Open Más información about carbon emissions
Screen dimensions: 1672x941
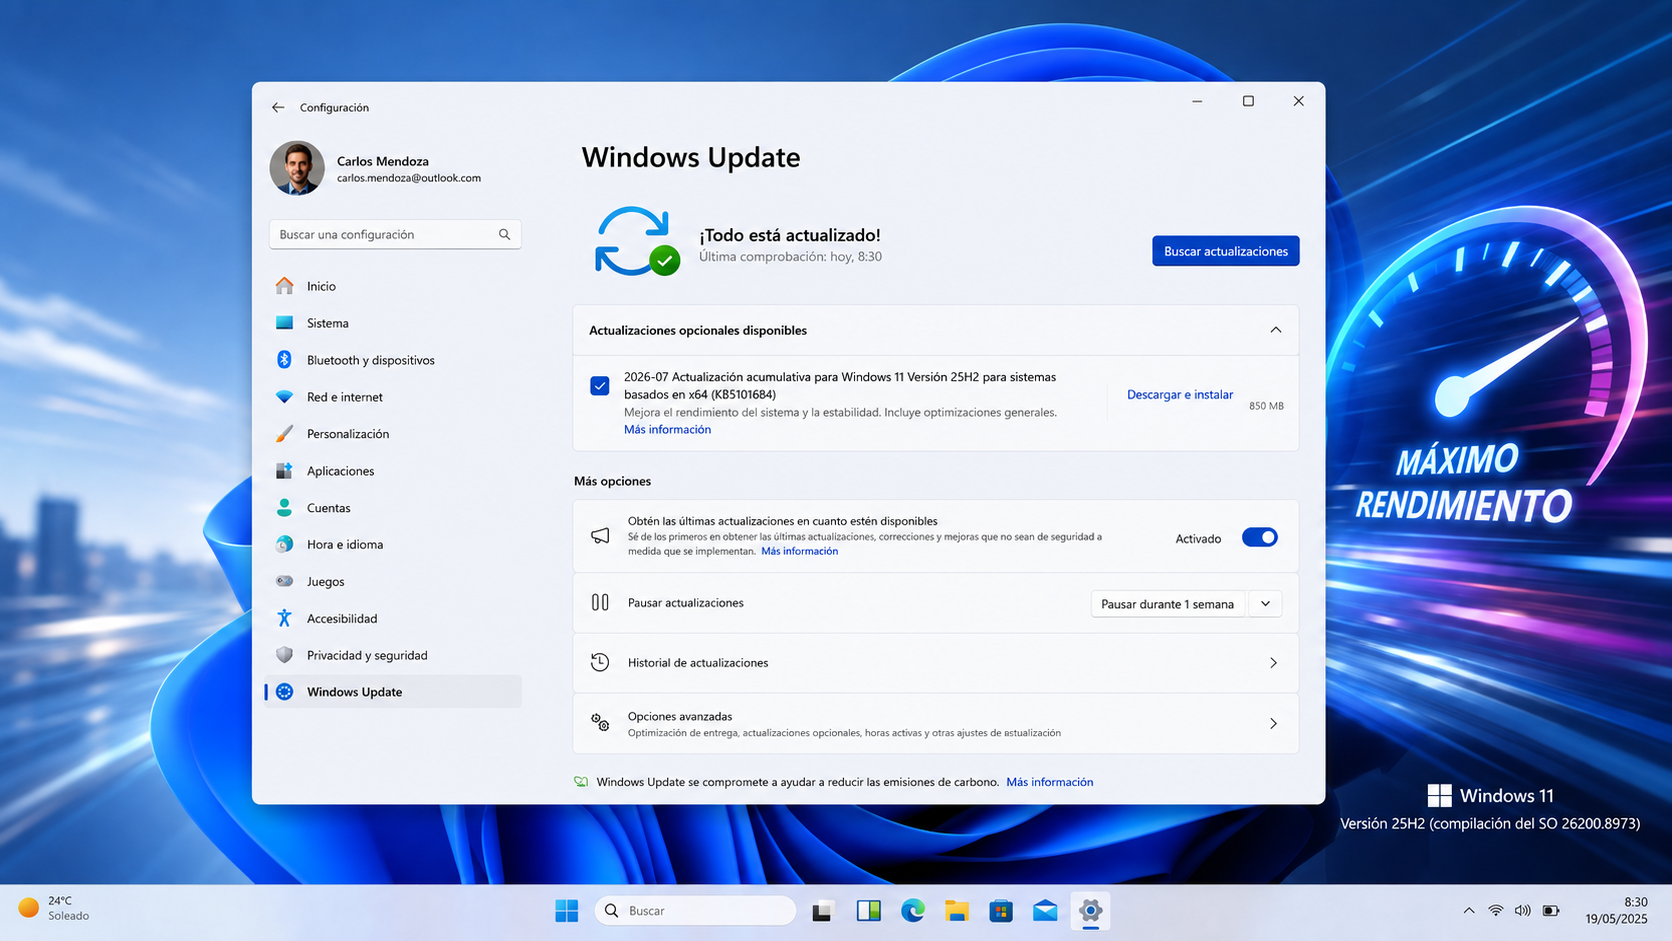click(x=1049, y=782)
